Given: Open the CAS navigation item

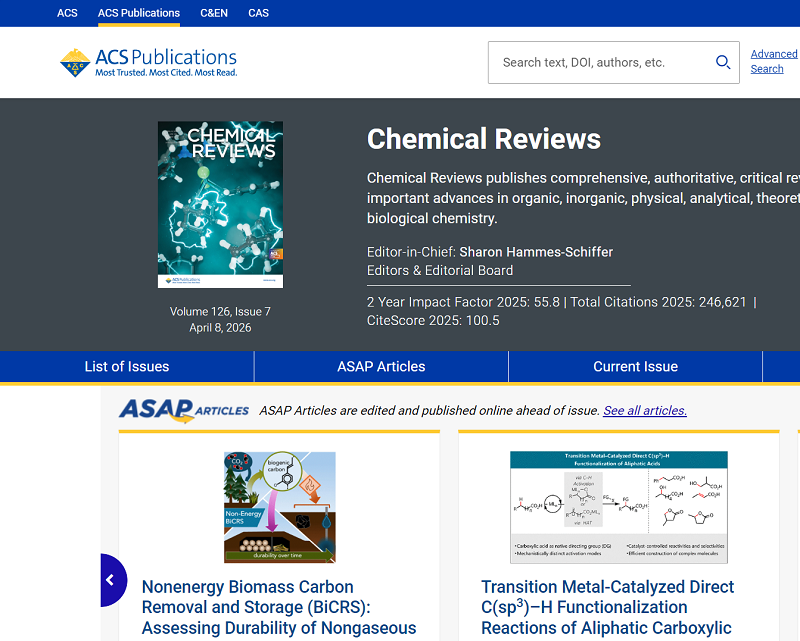Looking at the screenshot, I should click(x=258, y=13).
